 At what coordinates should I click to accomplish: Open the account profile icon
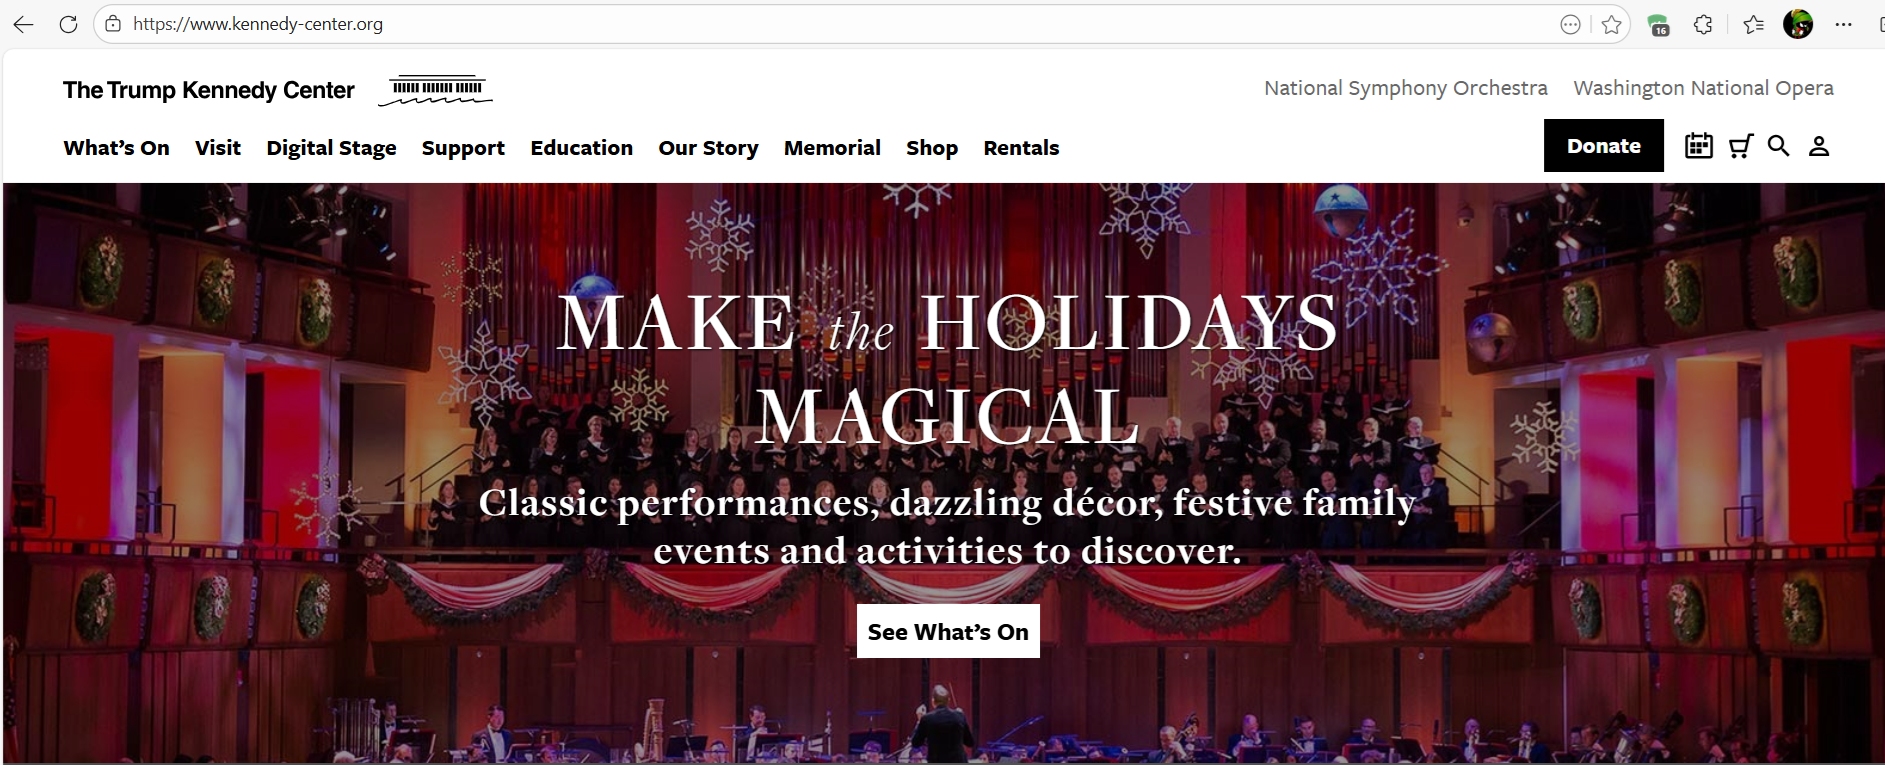coord(1819,146)
